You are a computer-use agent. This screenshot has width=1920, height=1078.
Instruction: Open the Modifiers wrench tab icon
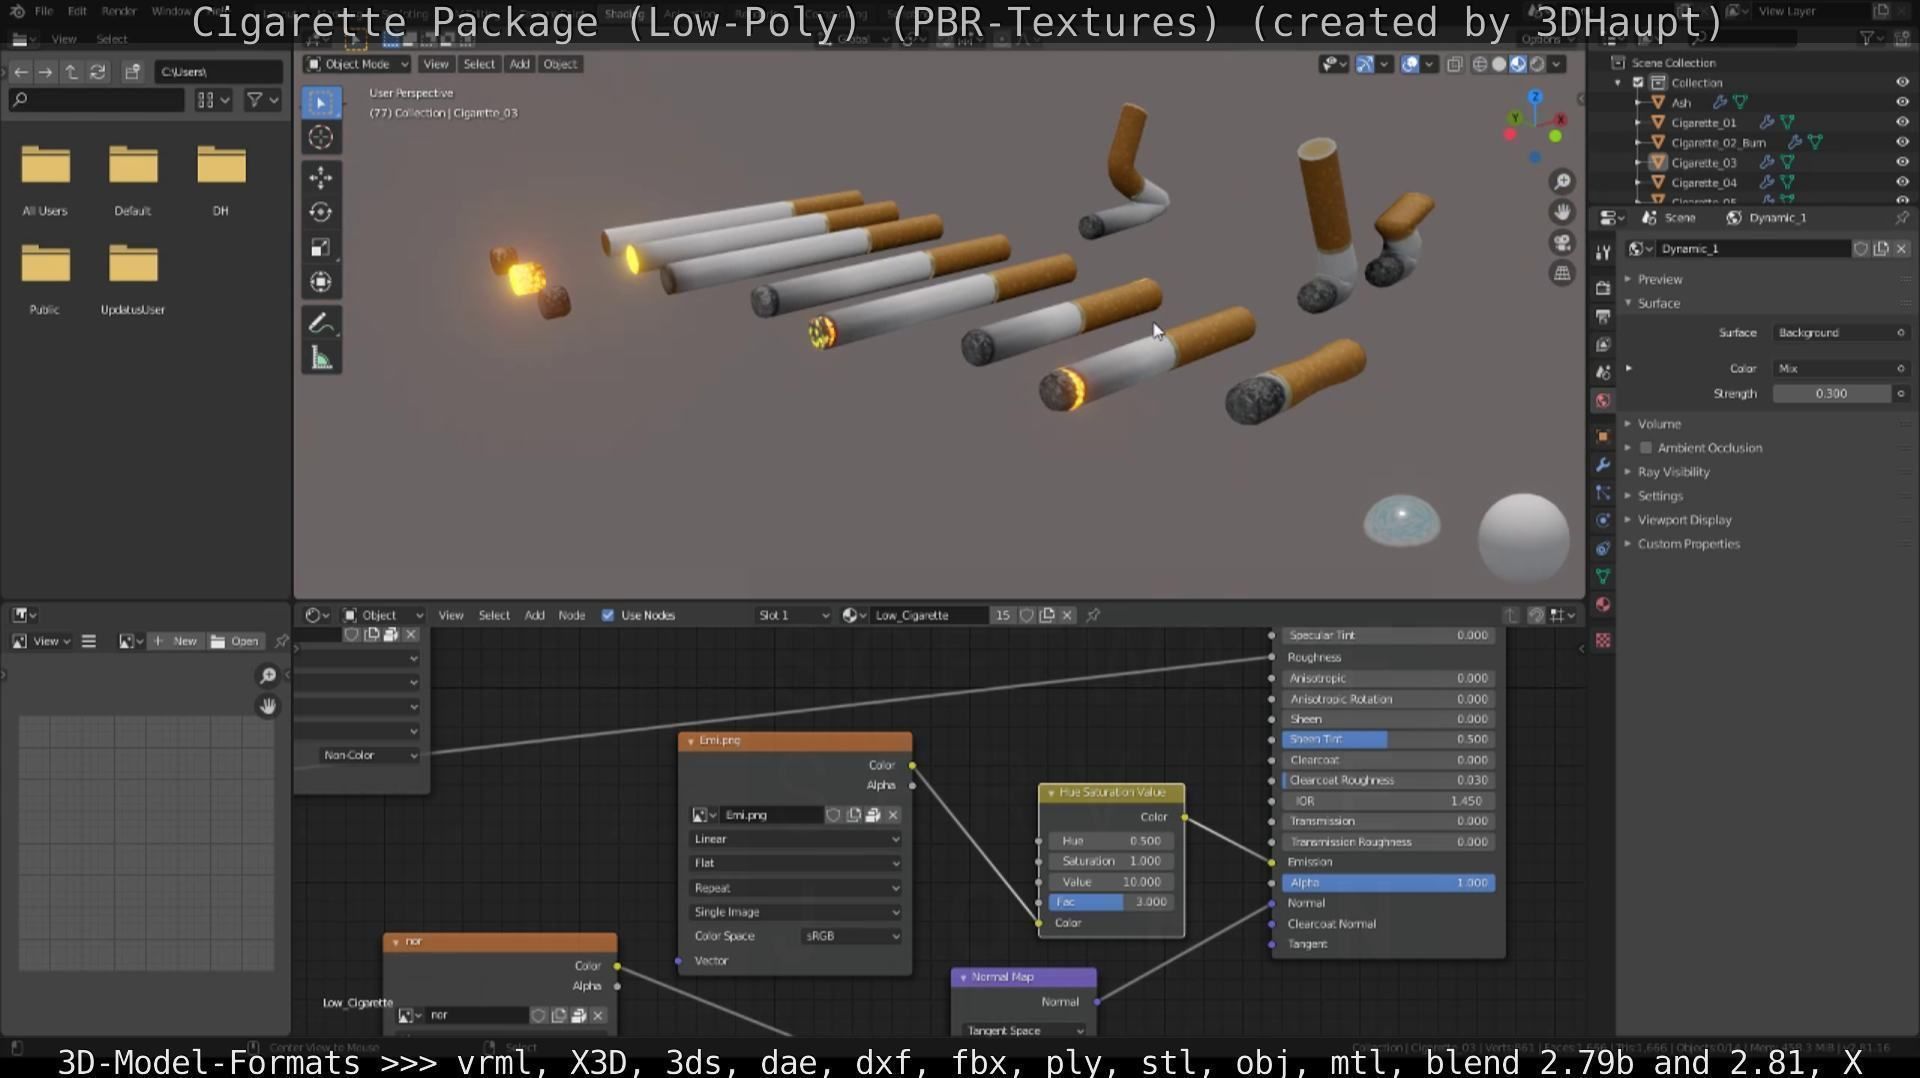(1603, 464)
